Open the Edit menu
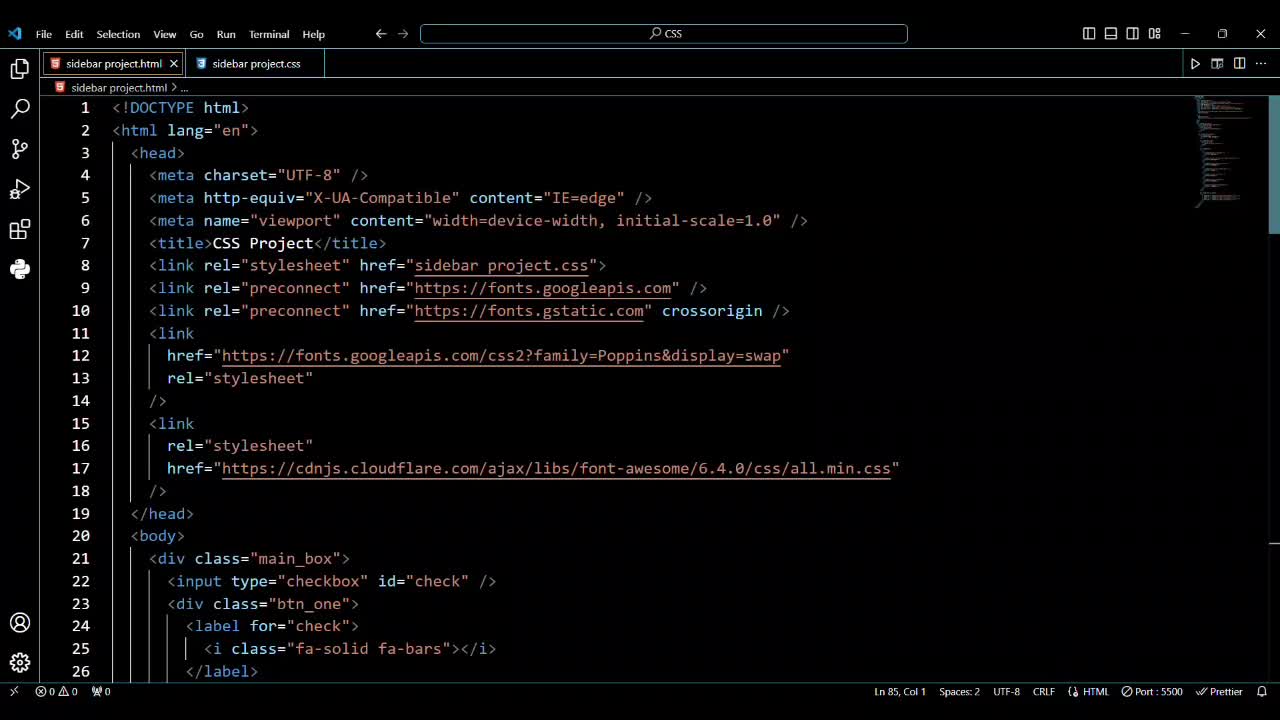The height and width of the screenshot is (720, 1280). coord(74,34)
